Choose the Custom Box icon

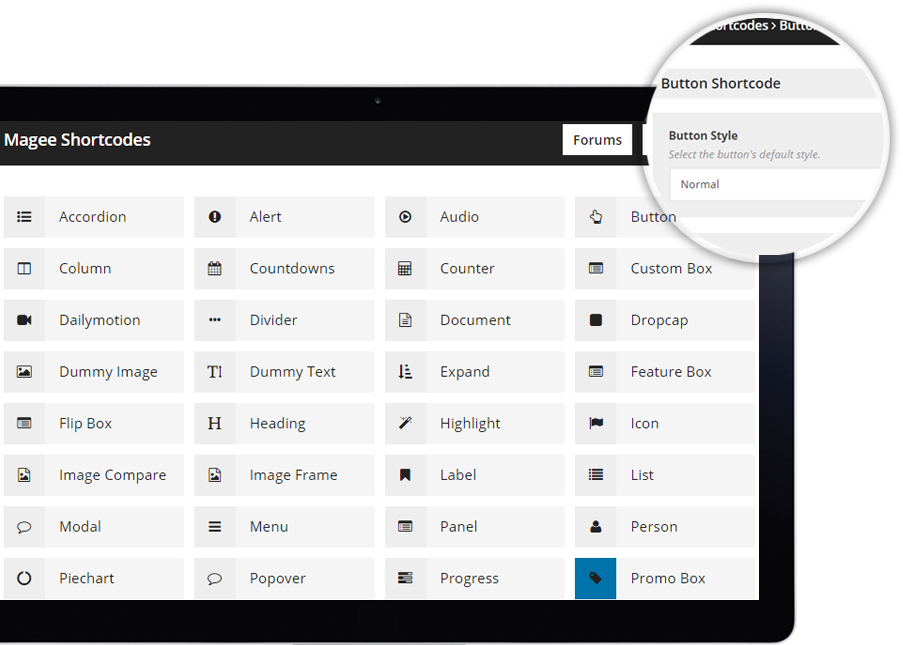point(596,268)
